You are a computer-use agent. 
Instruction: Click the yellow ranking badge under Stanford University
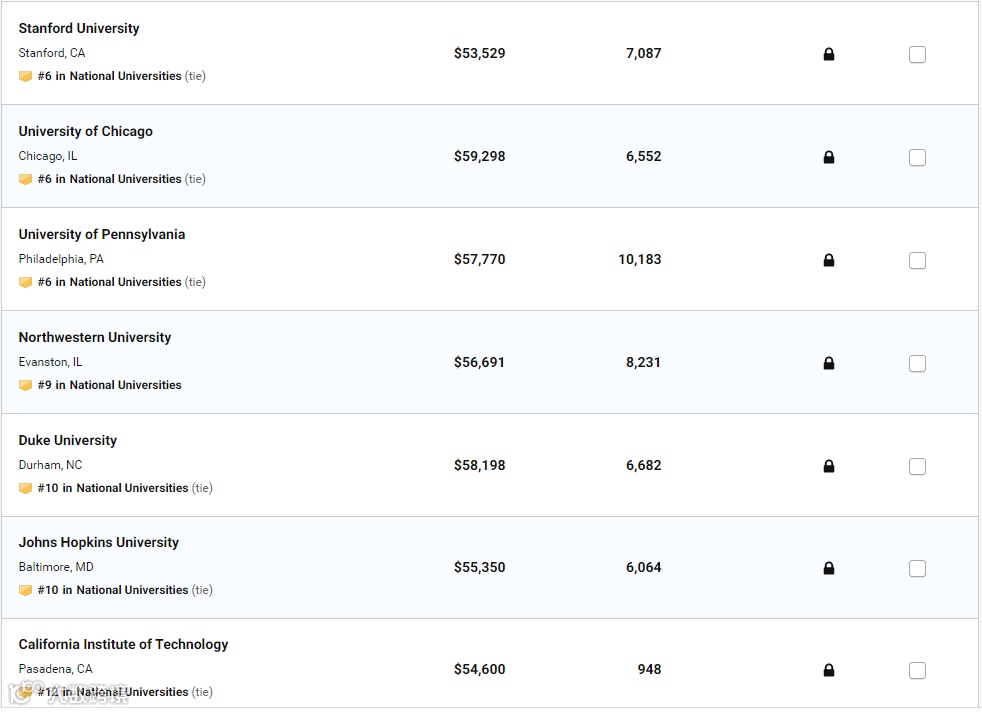[x=26, y=77]
